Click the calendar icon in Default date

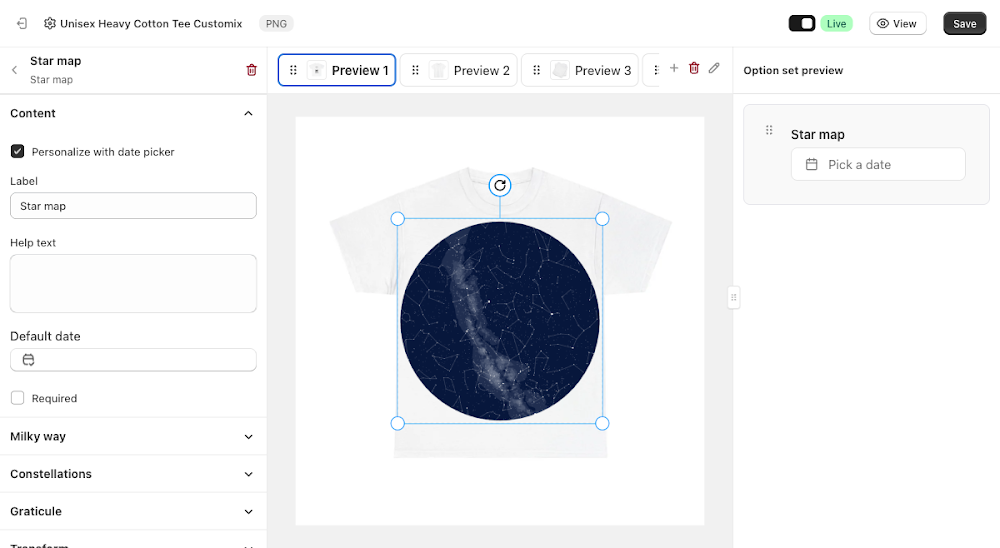(x=29, y=360)
